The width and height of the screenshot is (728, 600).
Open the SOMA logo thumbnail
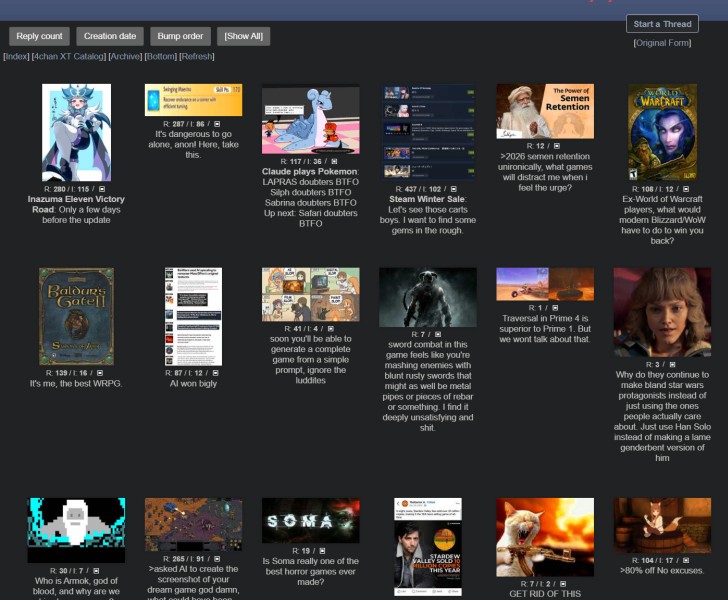coord(311,521)
